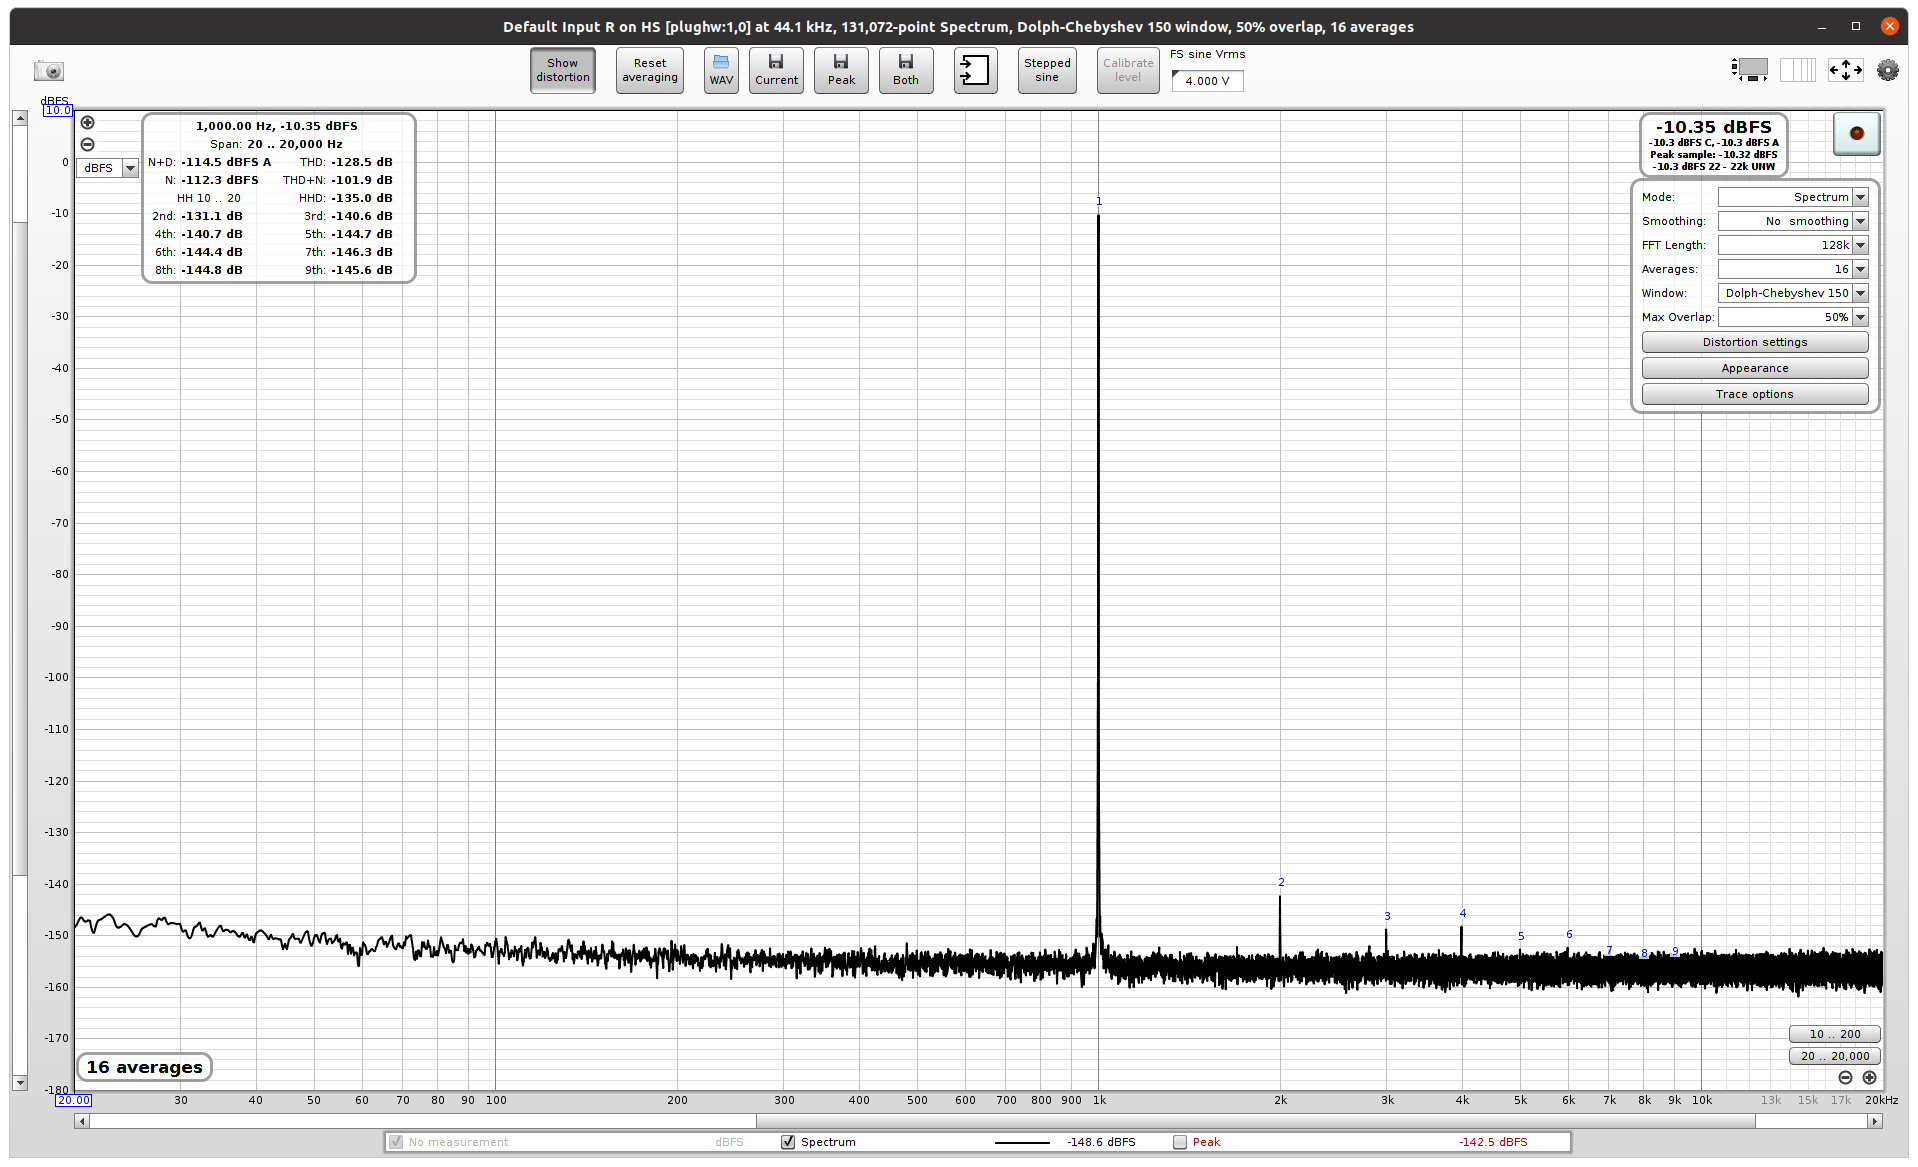Click vertical scrollbar up arrow

[x=19, y=118]
